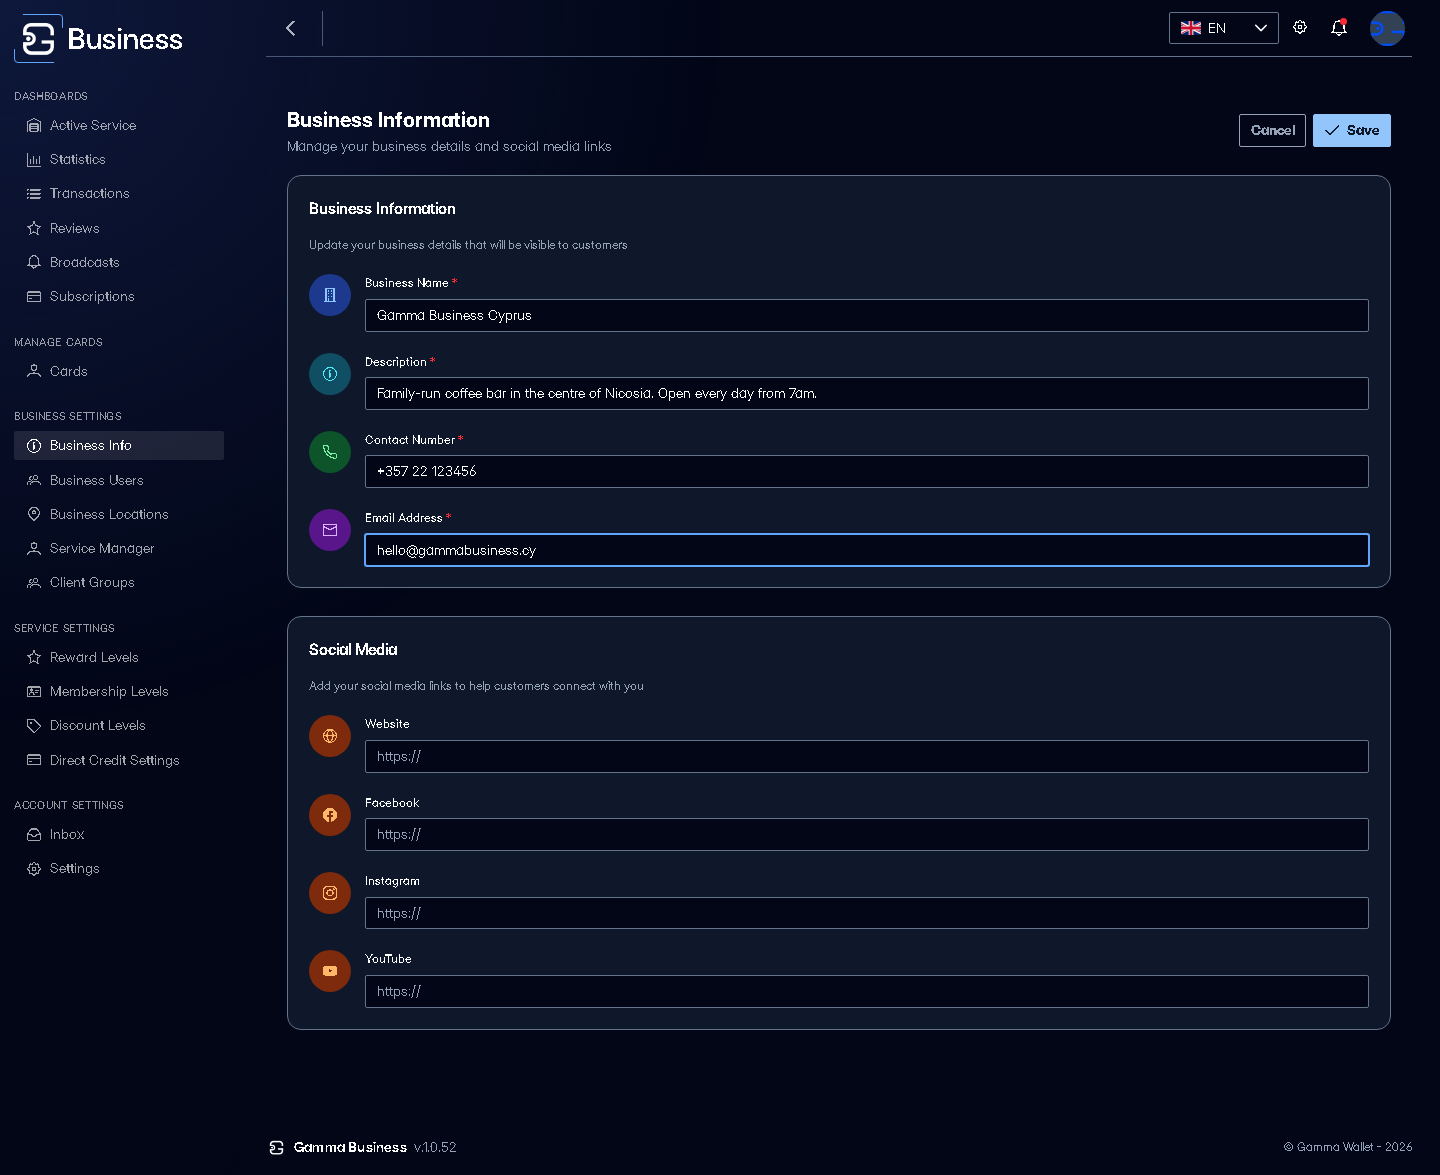Screen dimensions: 1440x1175
Task: Save the business information
Action: (x=1352, y=131)
